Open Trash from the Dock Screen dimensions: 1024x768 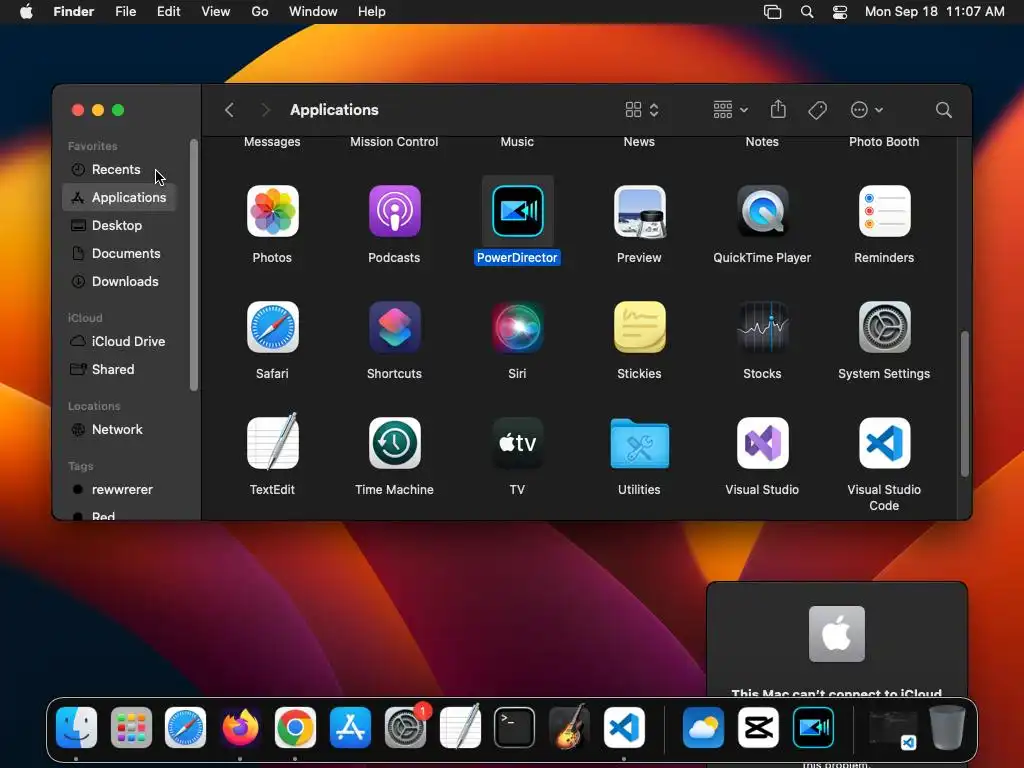(947, 727)
